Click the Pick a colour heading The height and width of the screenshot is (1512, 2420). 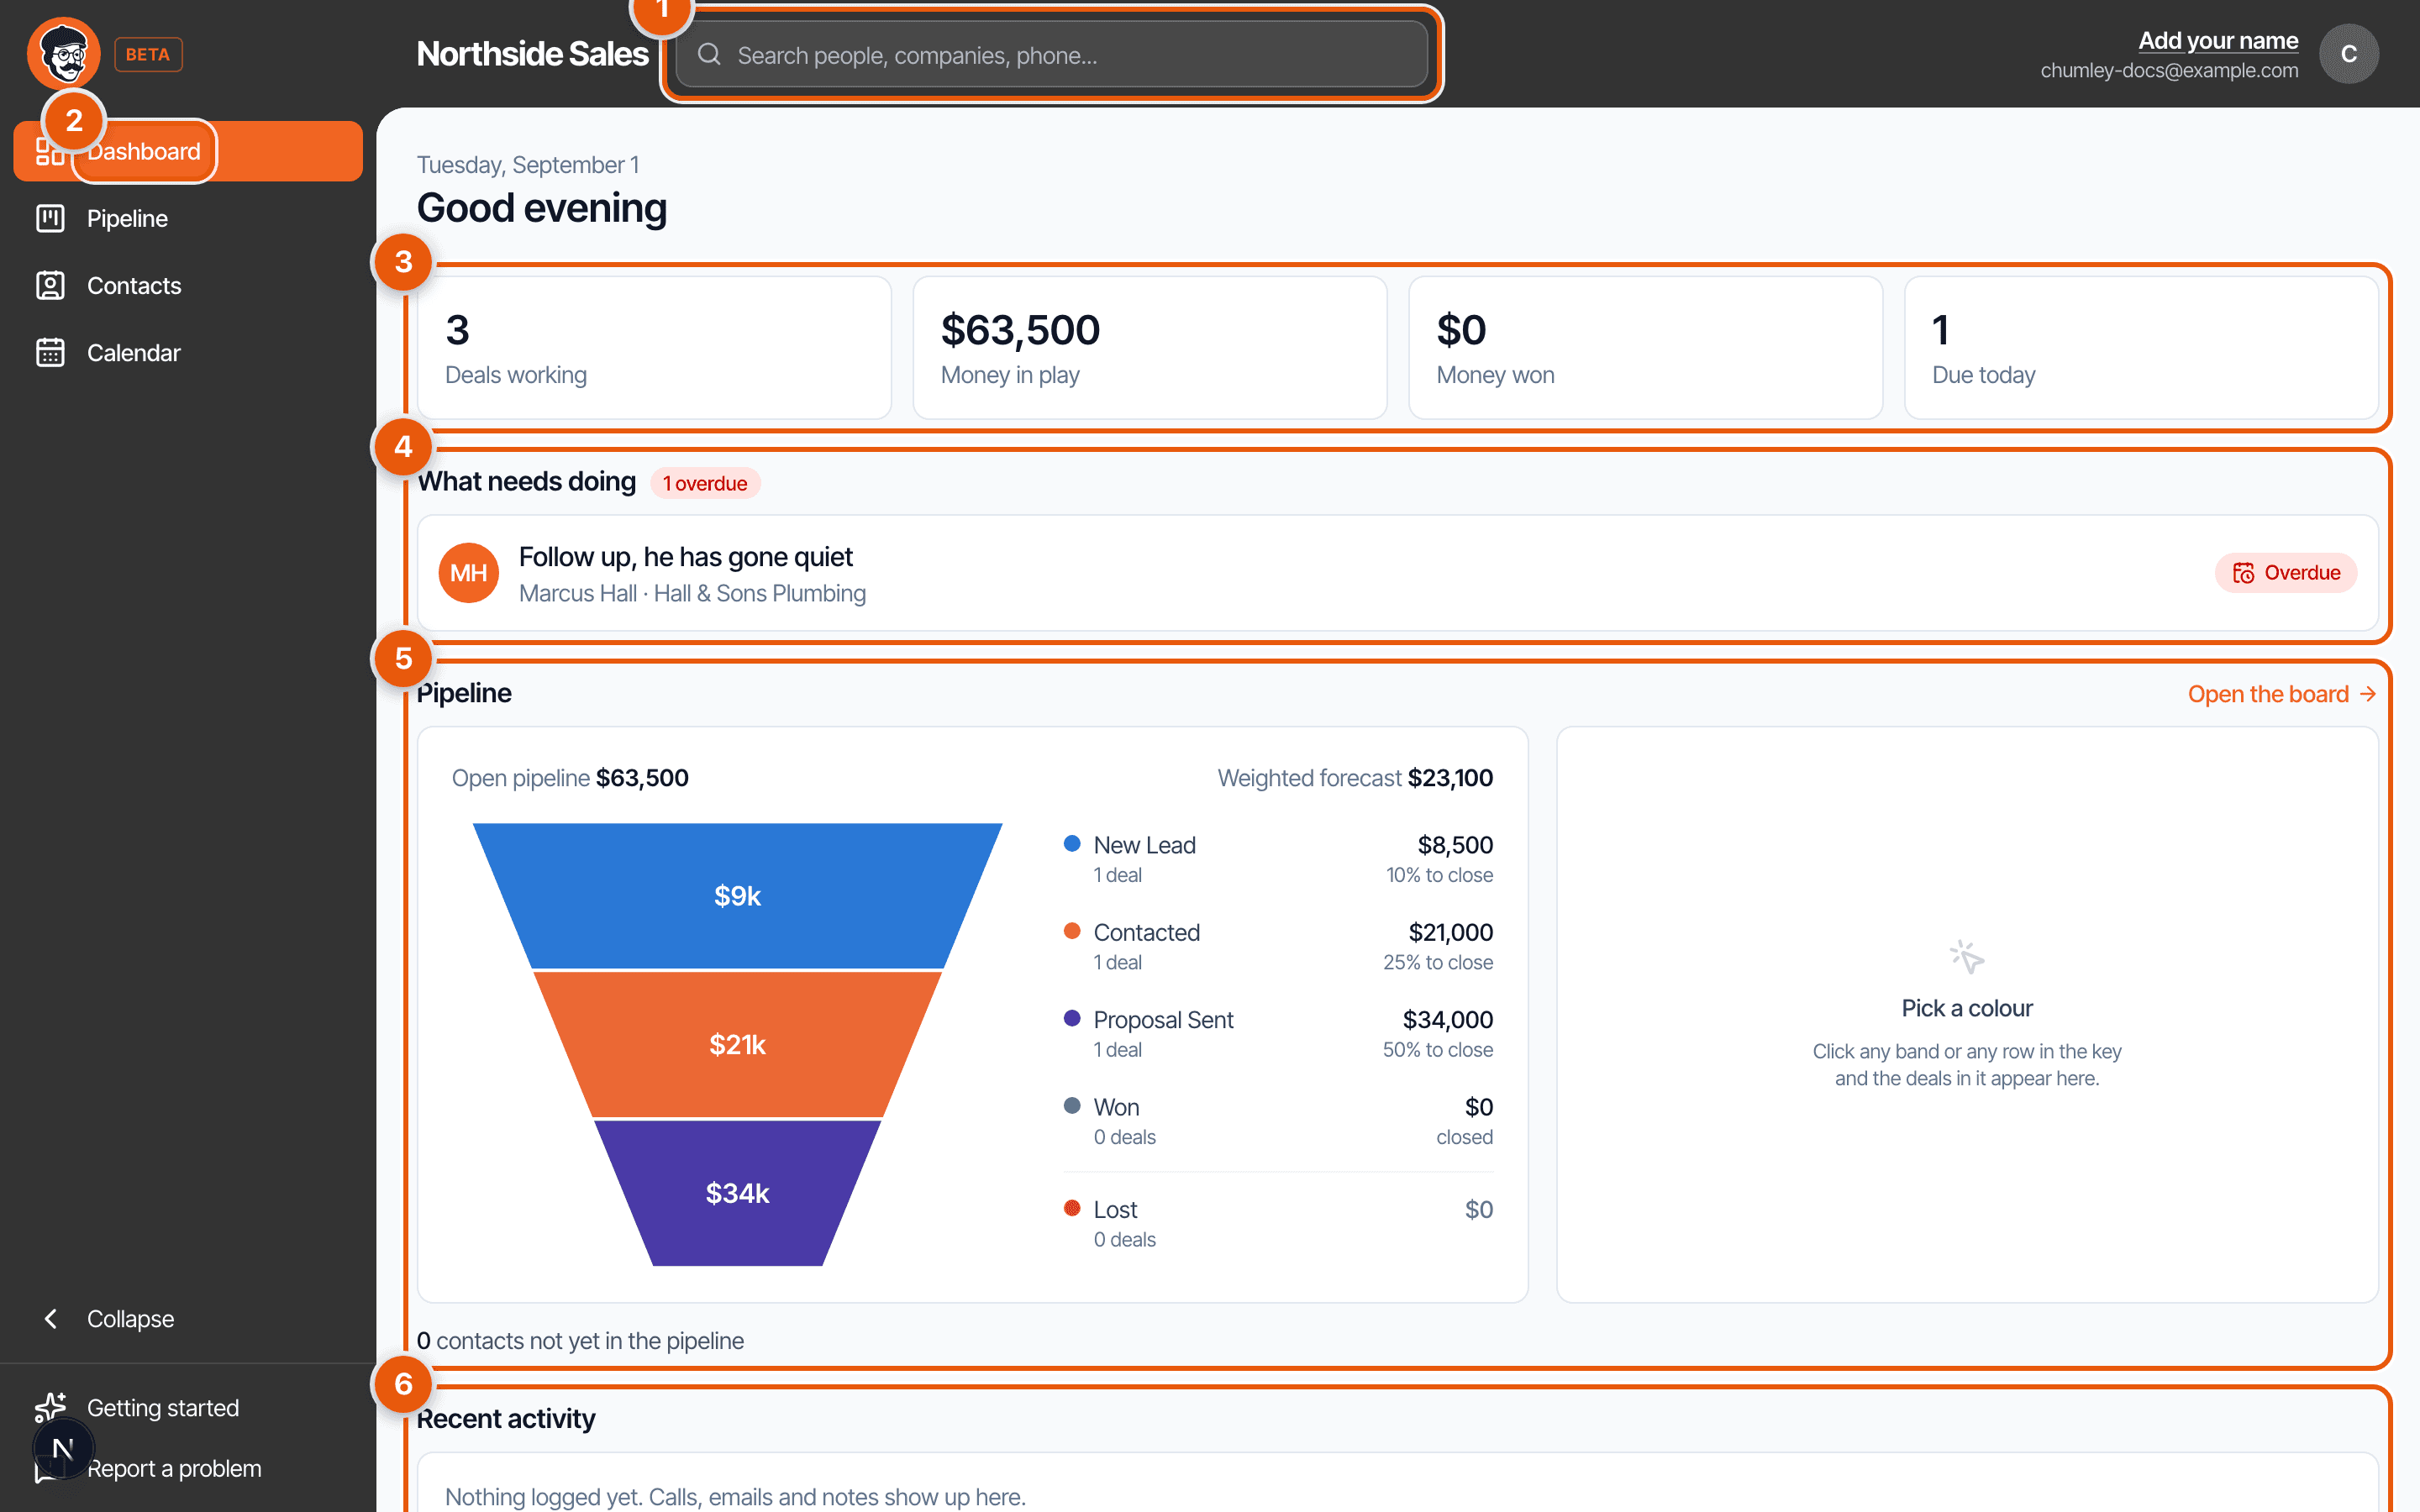point(1967,1008)
